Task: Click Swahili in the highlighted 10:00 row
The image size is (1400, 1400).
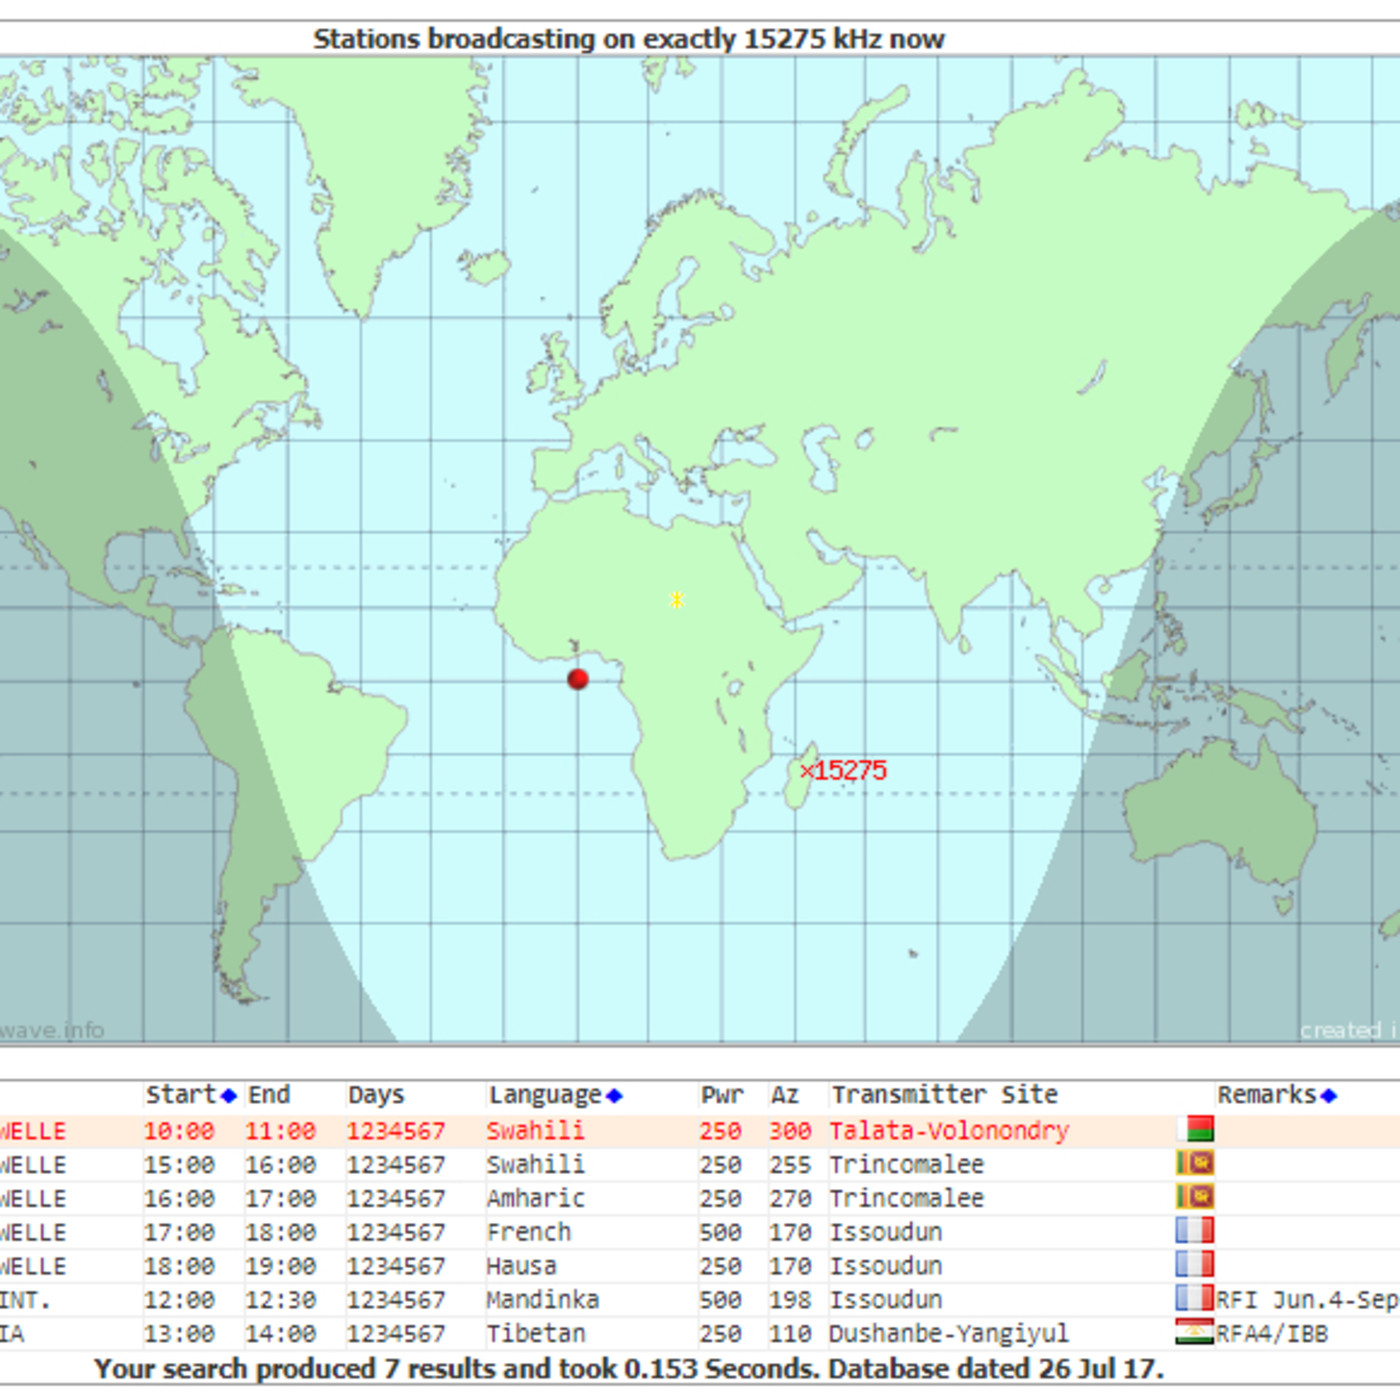Action: point(535,1131)
